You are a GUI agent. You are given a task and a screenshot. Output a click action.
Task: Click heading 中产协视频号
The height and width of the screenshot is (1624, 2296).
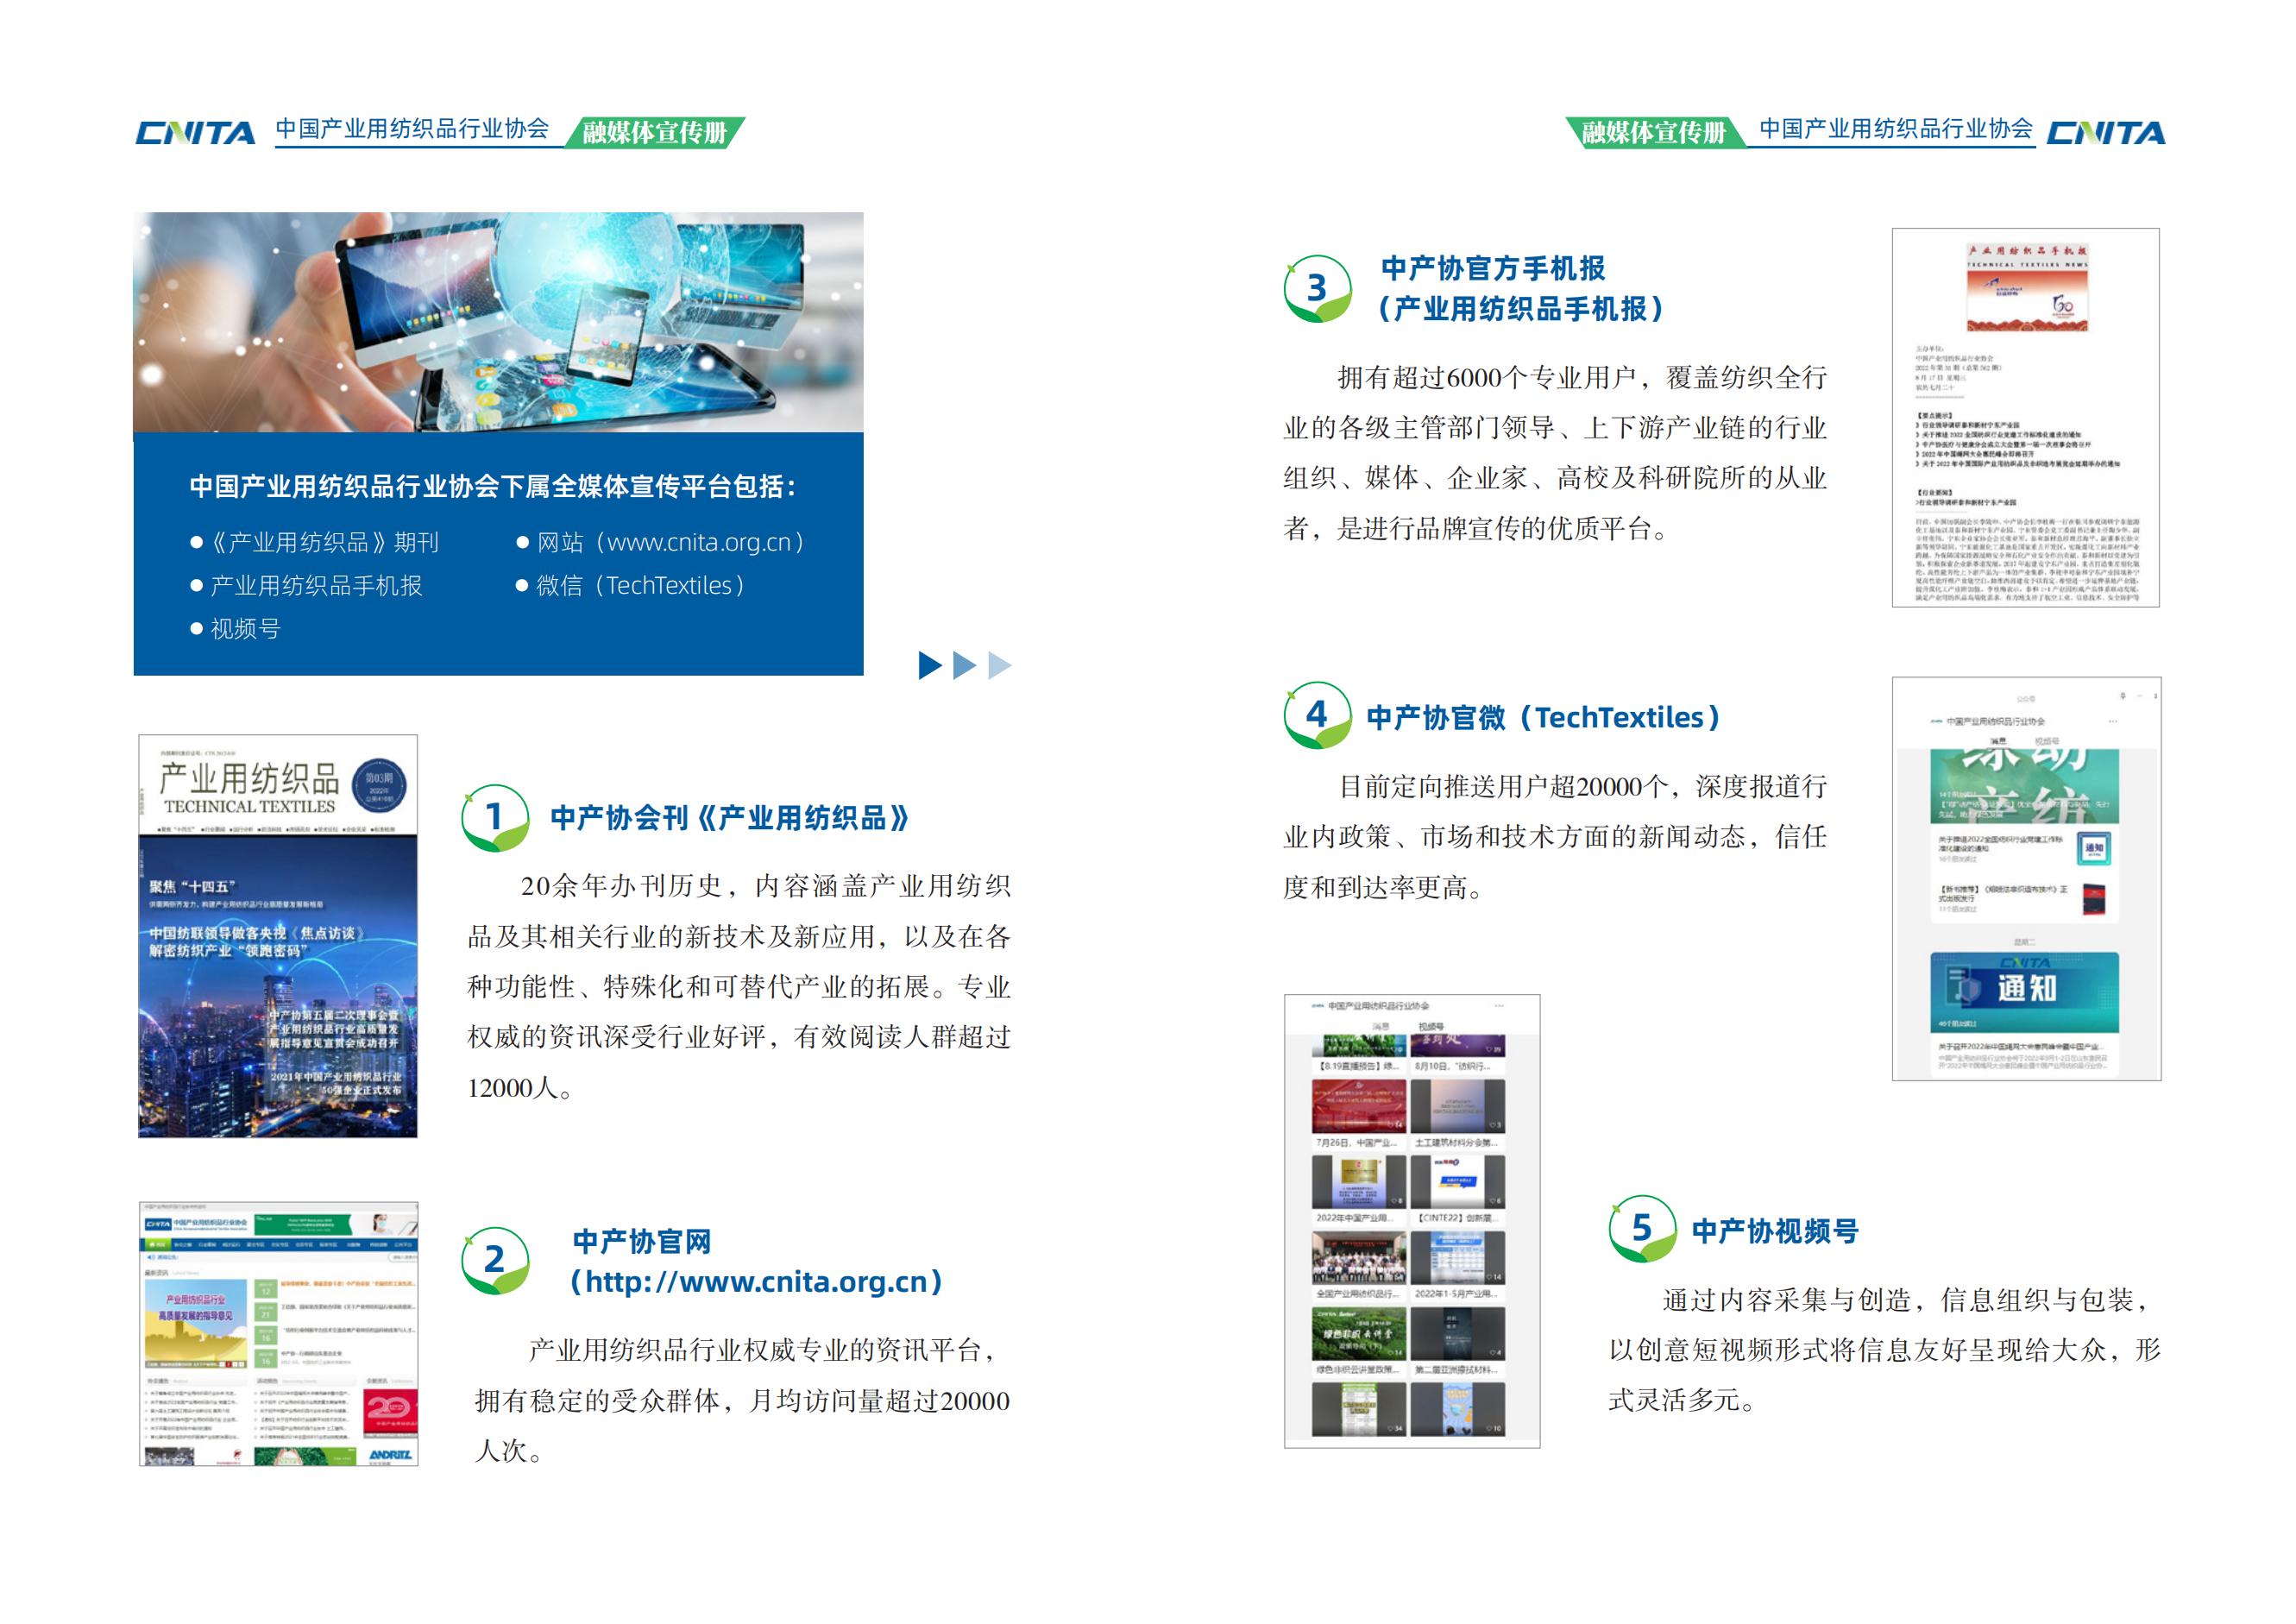point(1775,1231)
